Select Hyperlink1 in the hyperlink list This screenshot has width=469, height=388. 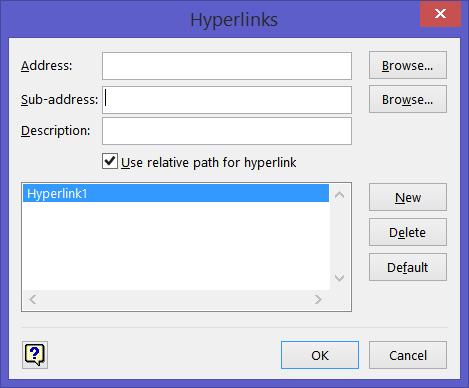[176, 193]
